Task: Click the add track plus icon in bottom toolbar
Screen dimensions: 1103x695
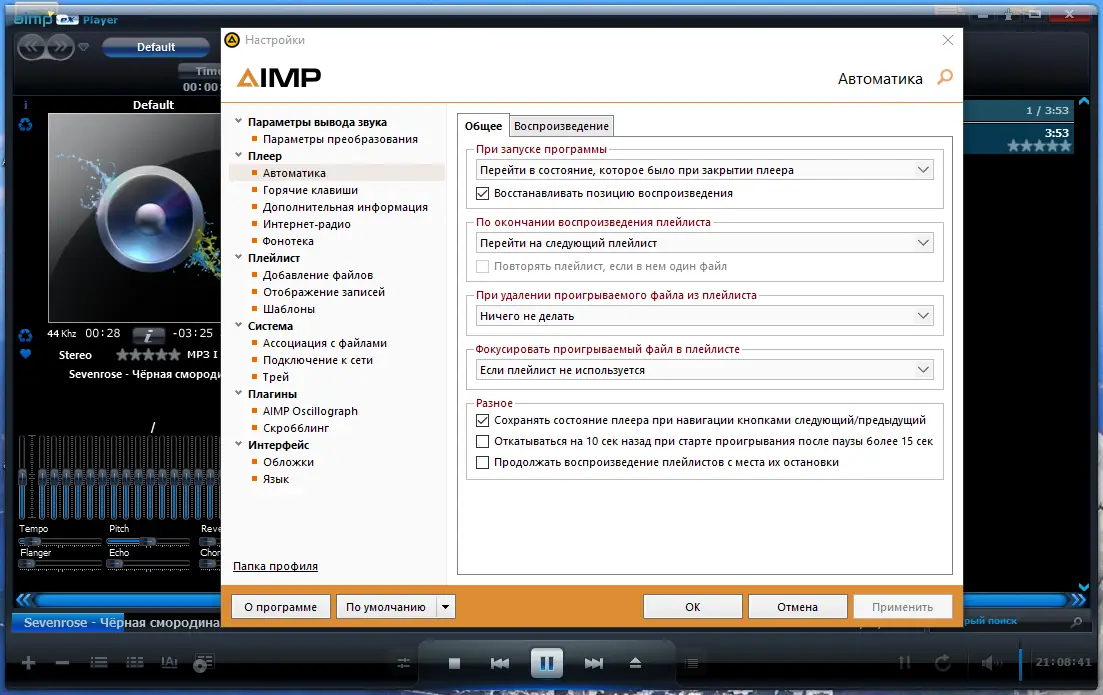Action: (x=28, y=662)
